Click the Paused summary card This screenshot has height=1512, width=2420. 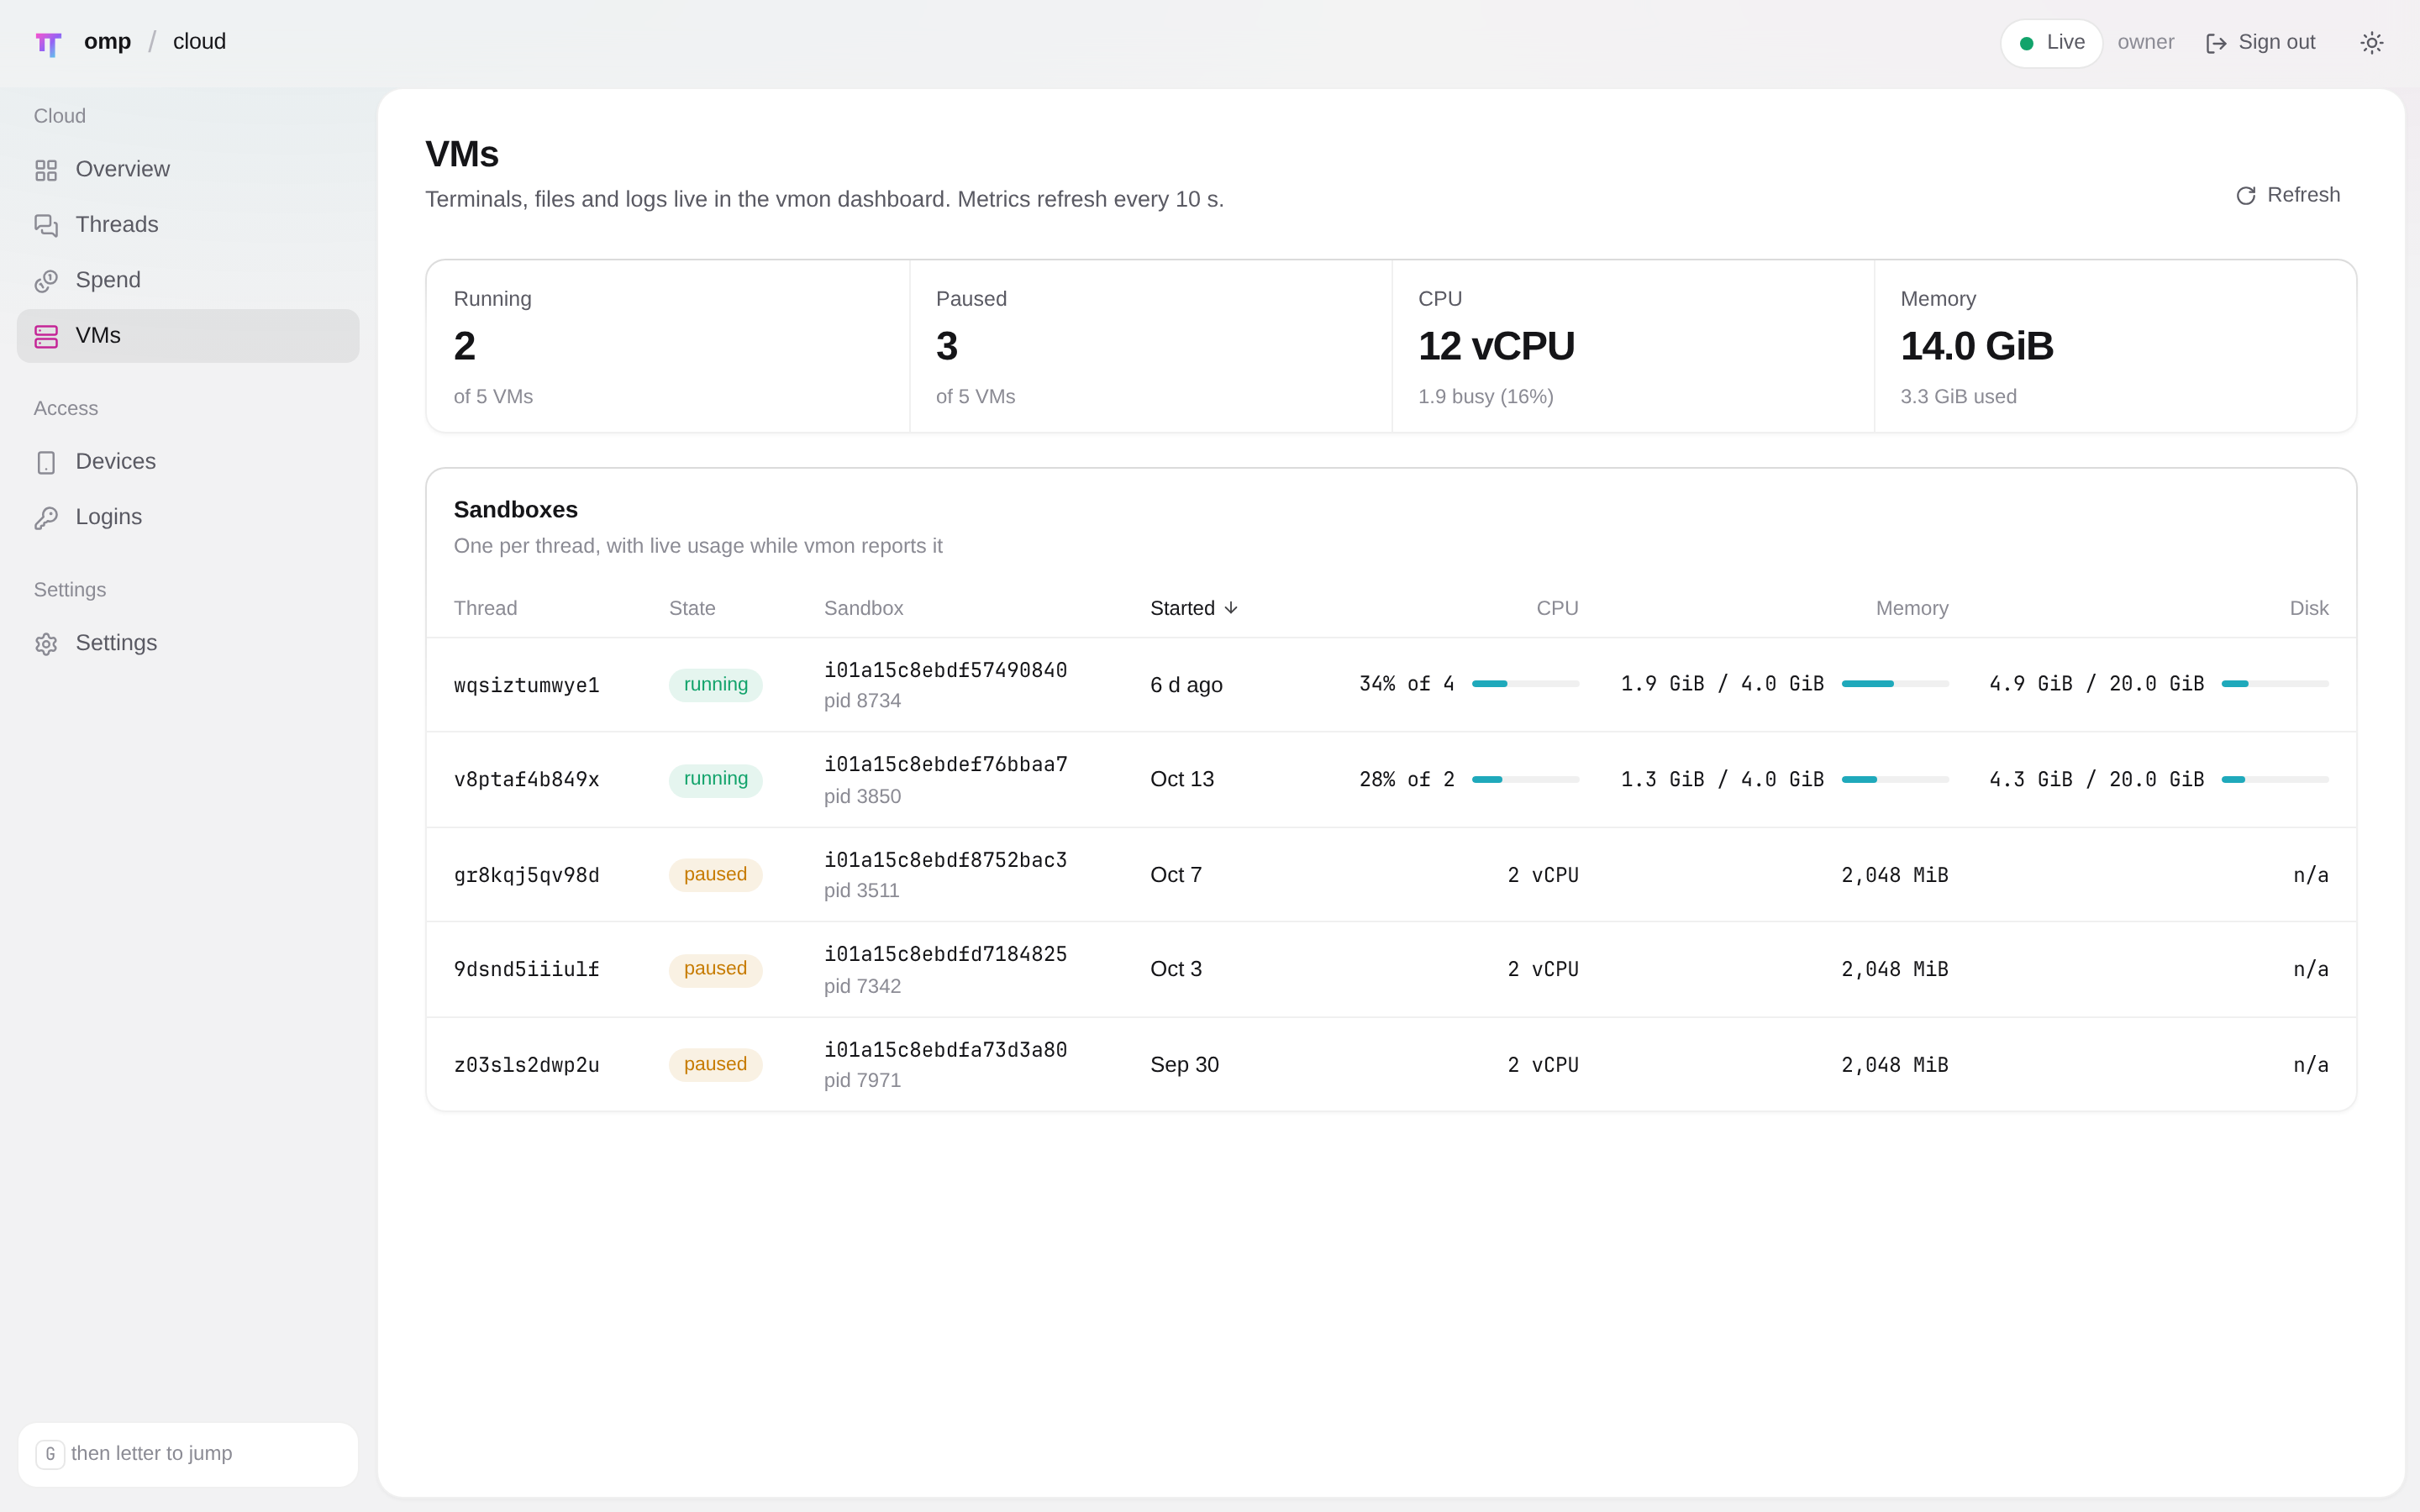[1151, 346]
